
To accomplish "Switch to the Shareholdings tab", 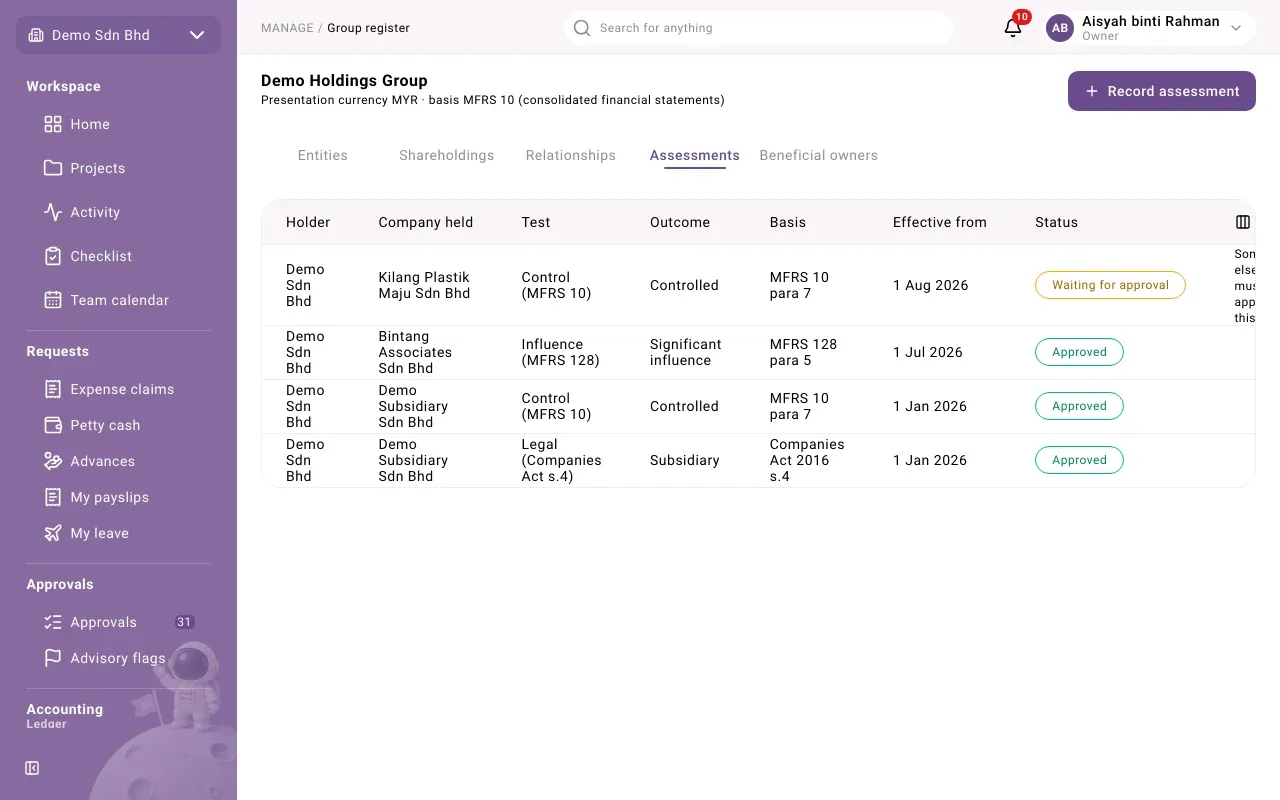I will pos(447,155).
